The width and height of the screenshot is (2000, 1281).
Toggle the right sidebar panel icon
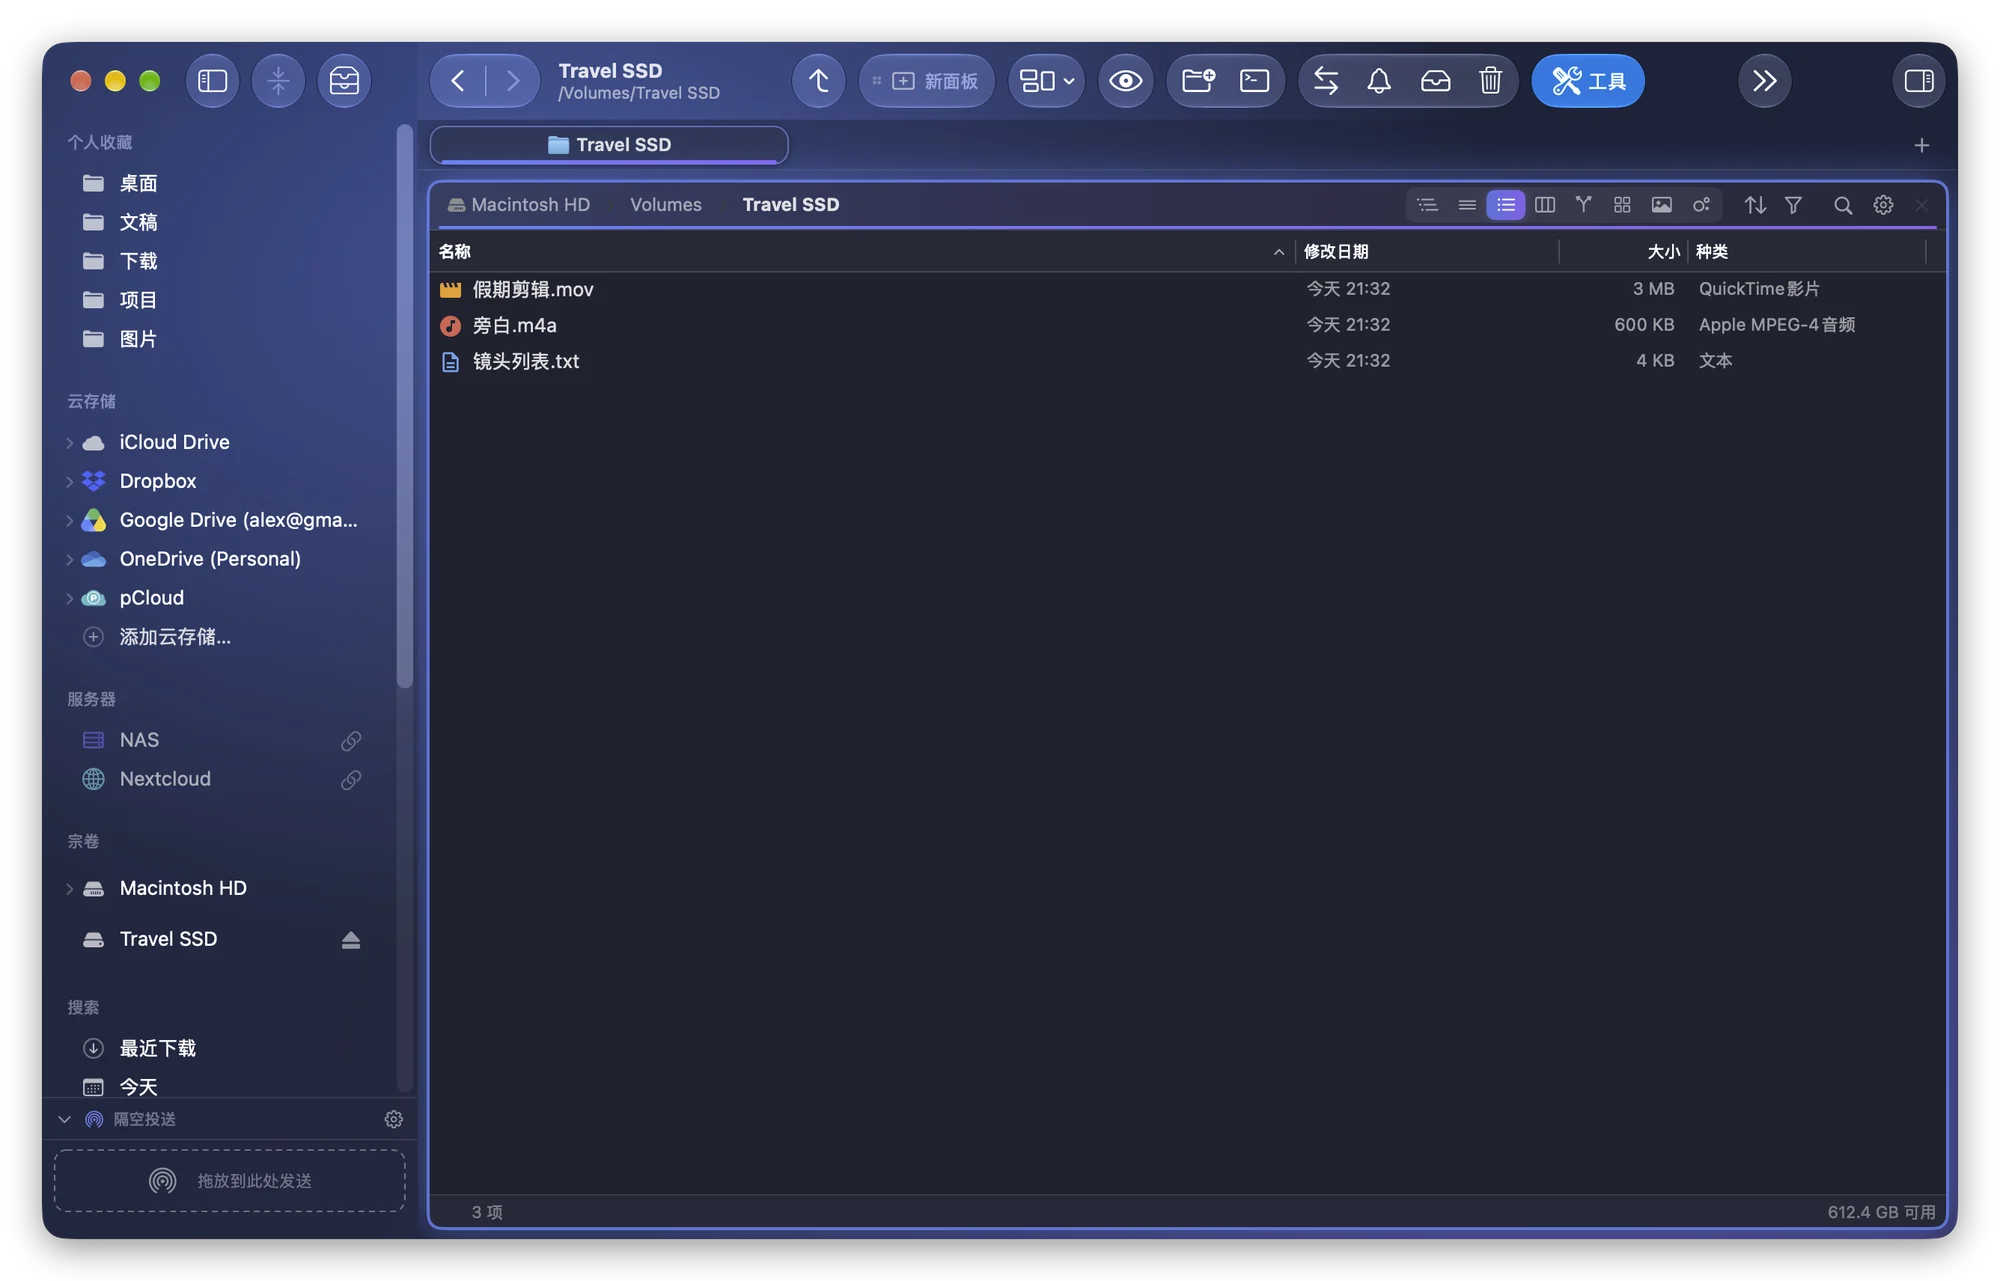1918,81
